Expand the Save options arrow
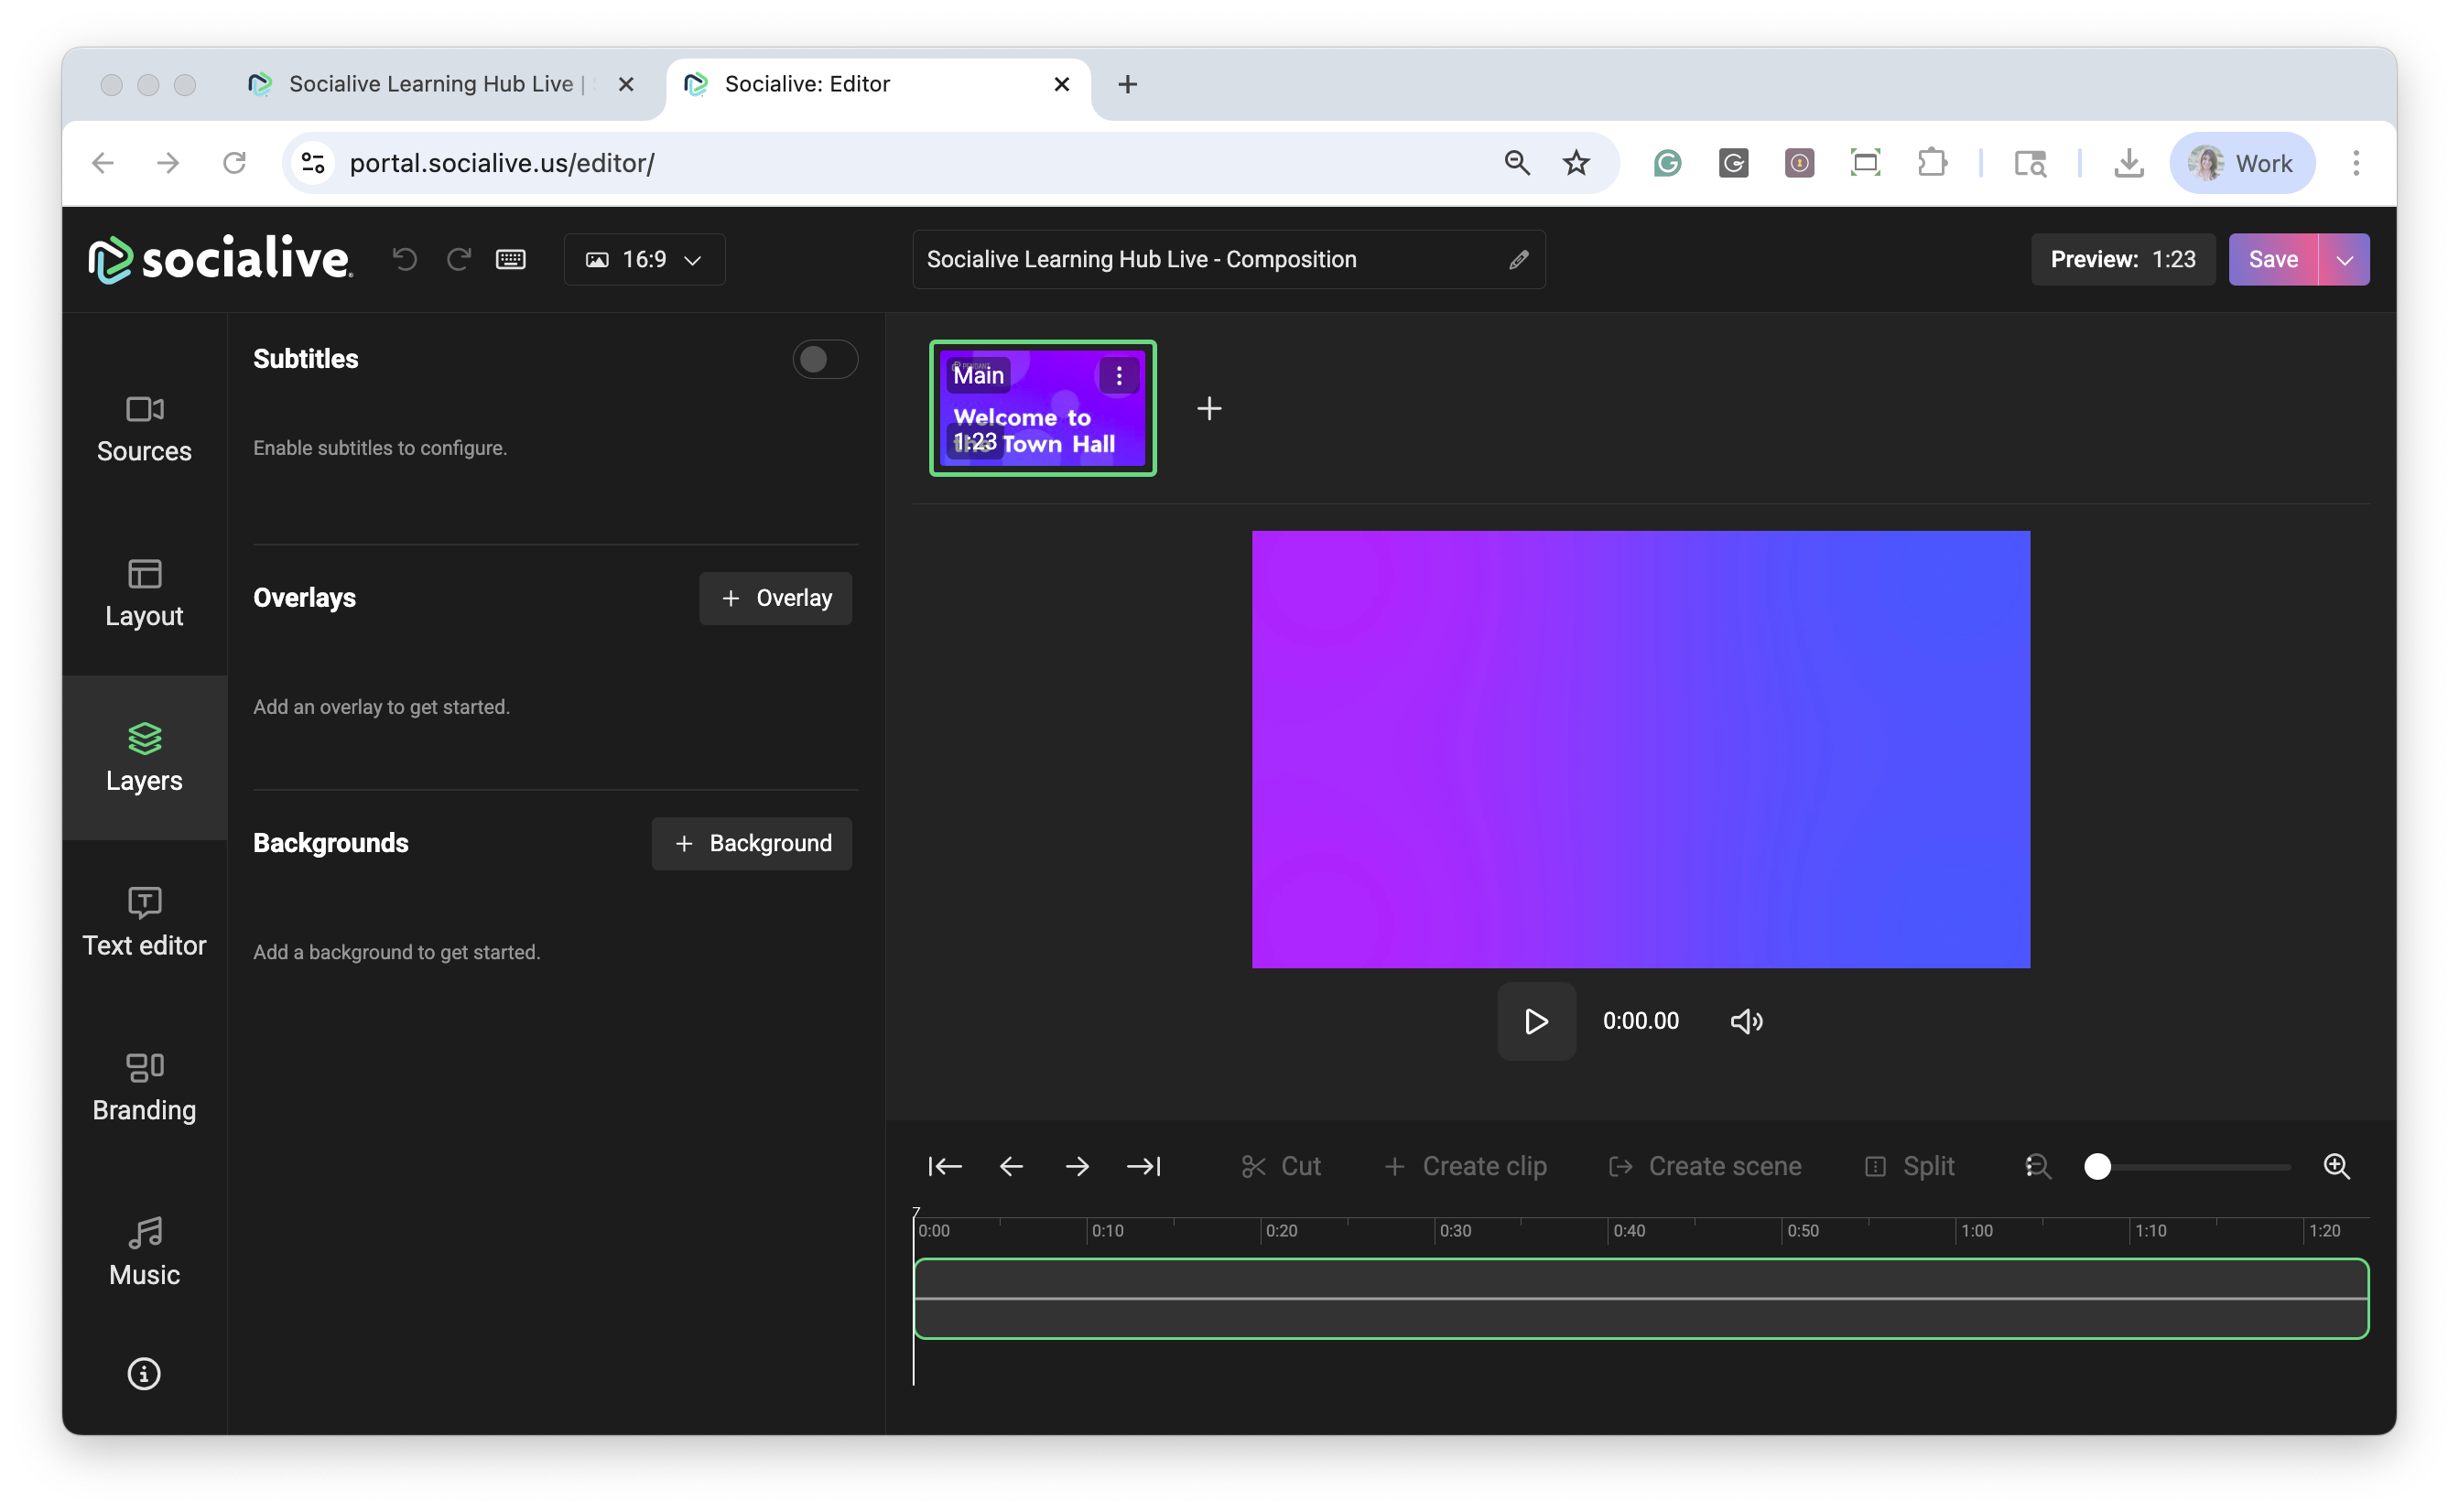The image size is (2459, 1512). 2344,260
